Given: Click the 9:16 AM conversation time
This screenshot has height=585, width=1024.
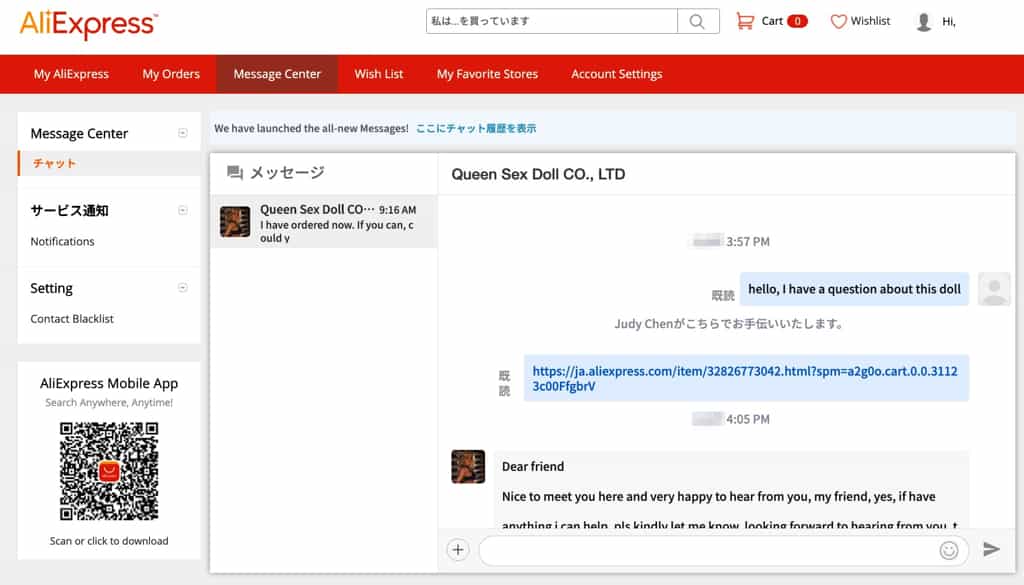Looking at the screenshot, I should pyautogui.click(x=397, y=210).
